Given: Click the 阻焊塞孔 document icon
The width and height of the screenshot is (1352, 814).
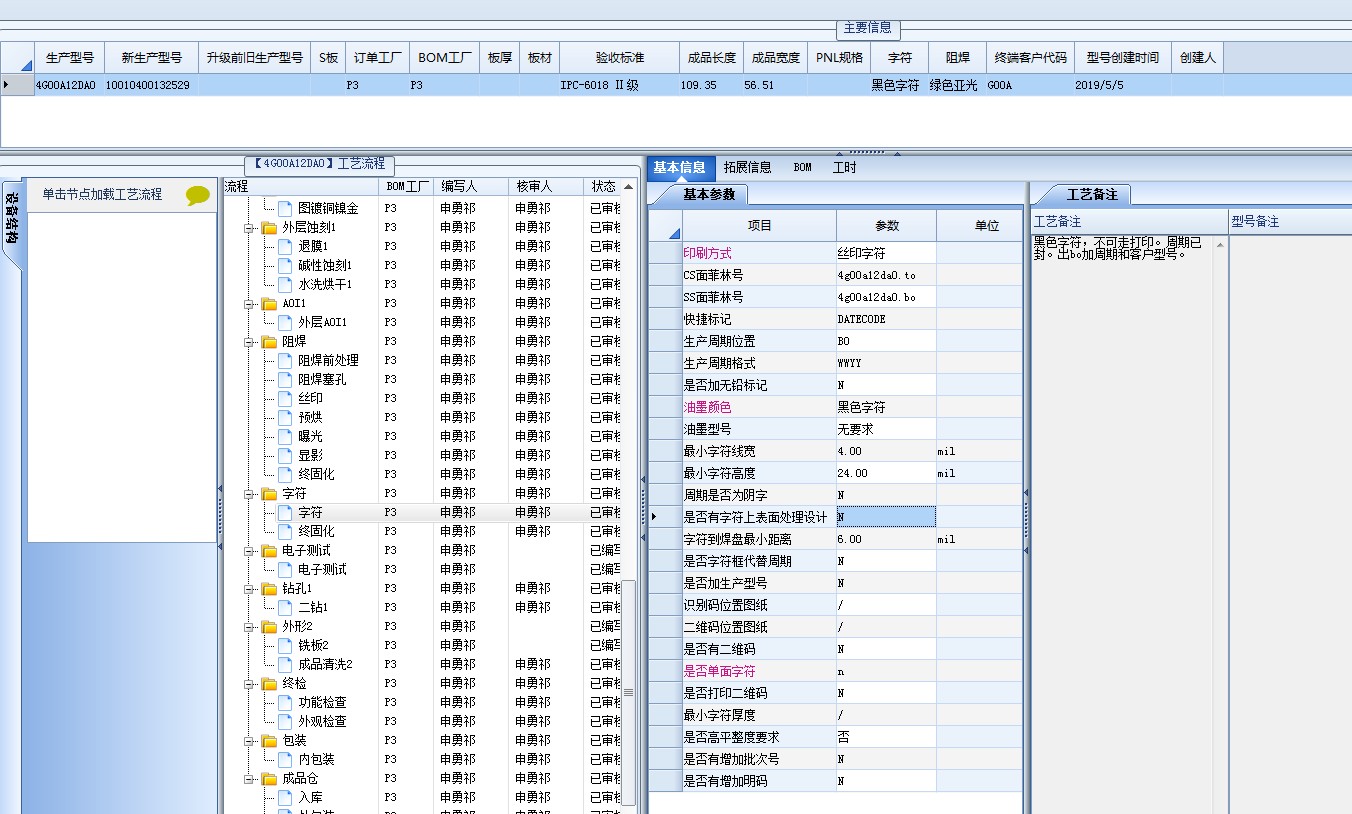Looking at the screenshot, I should point(285,379).
